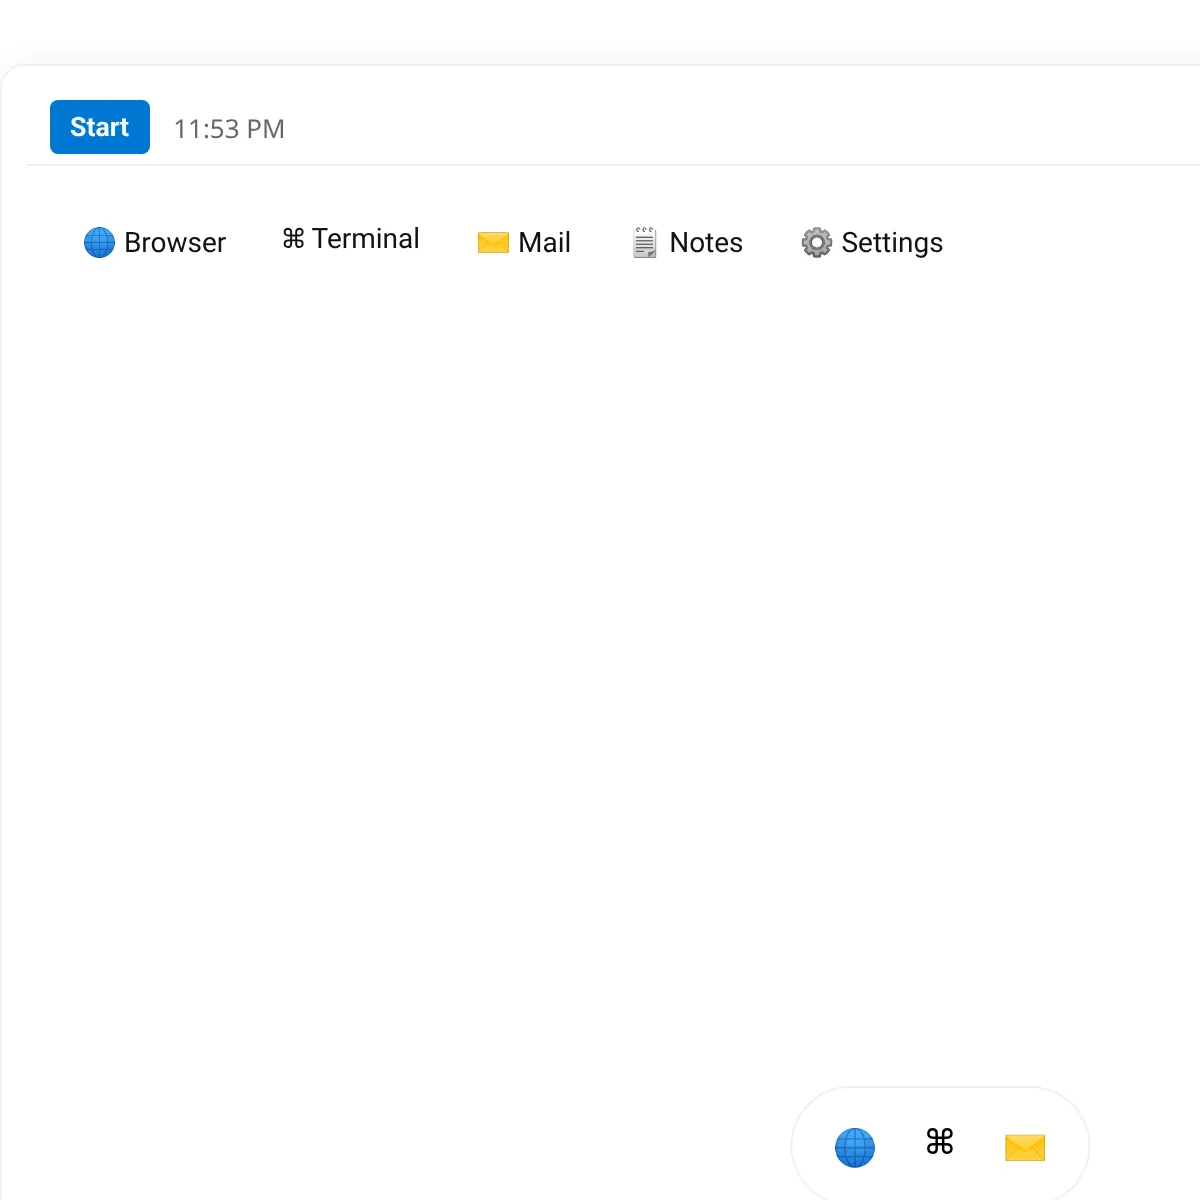The width and height of the screenshot is (1200, 1200).
Task: Open Mail via the envelope icon
Action: click(x=494, y=242)
